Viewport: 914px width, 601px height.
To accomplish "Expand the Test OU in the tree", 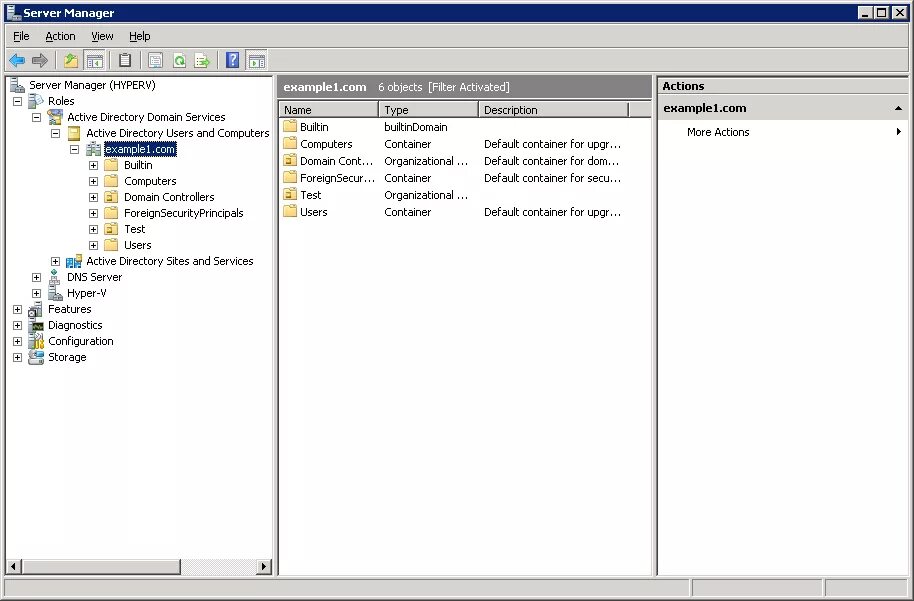I will [93, 230].
